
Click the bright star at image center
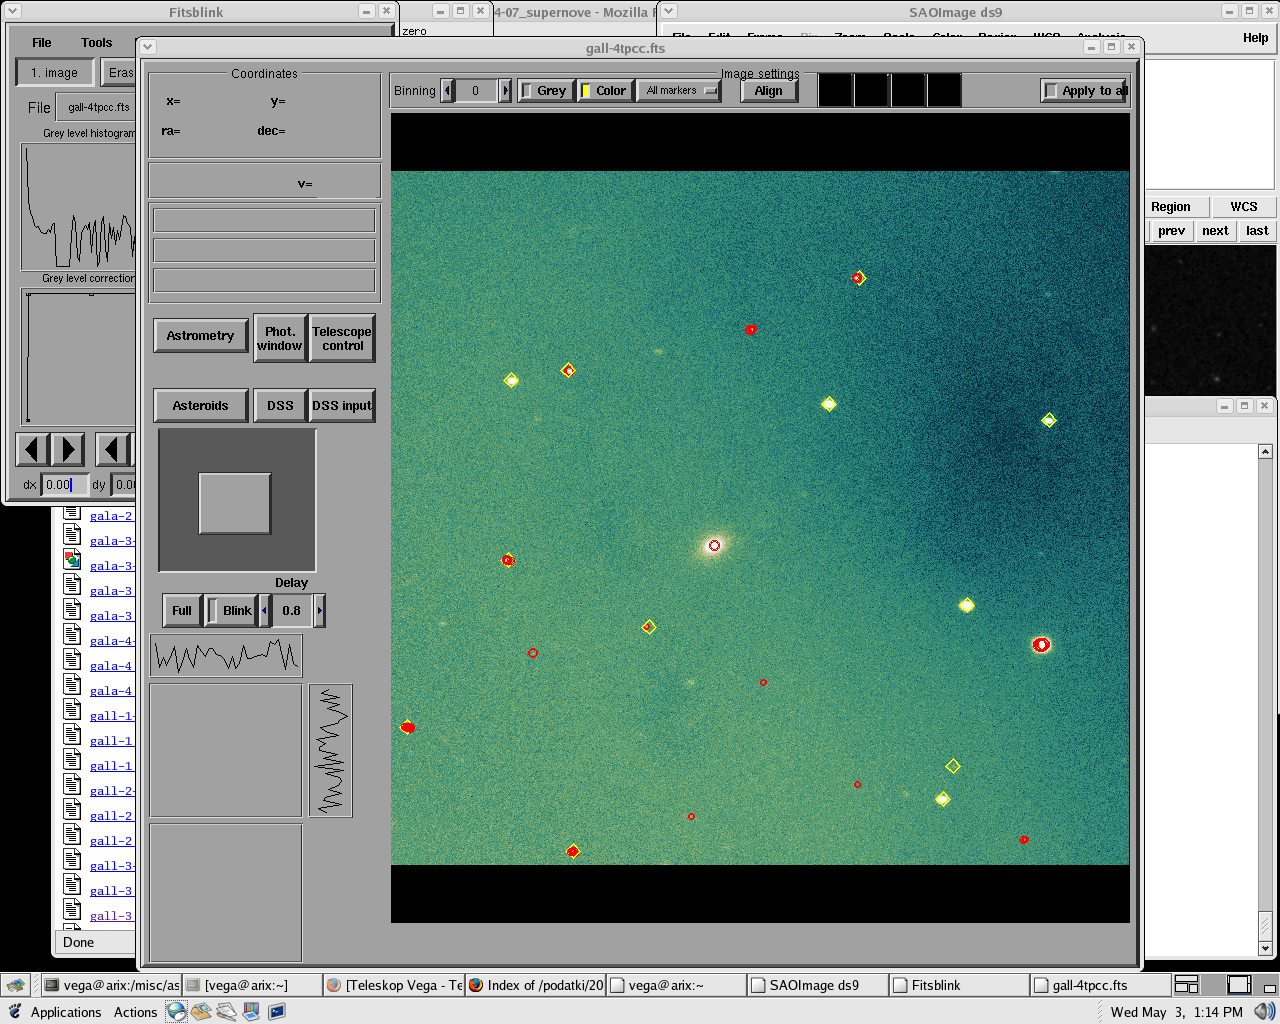tap(714, 545)
